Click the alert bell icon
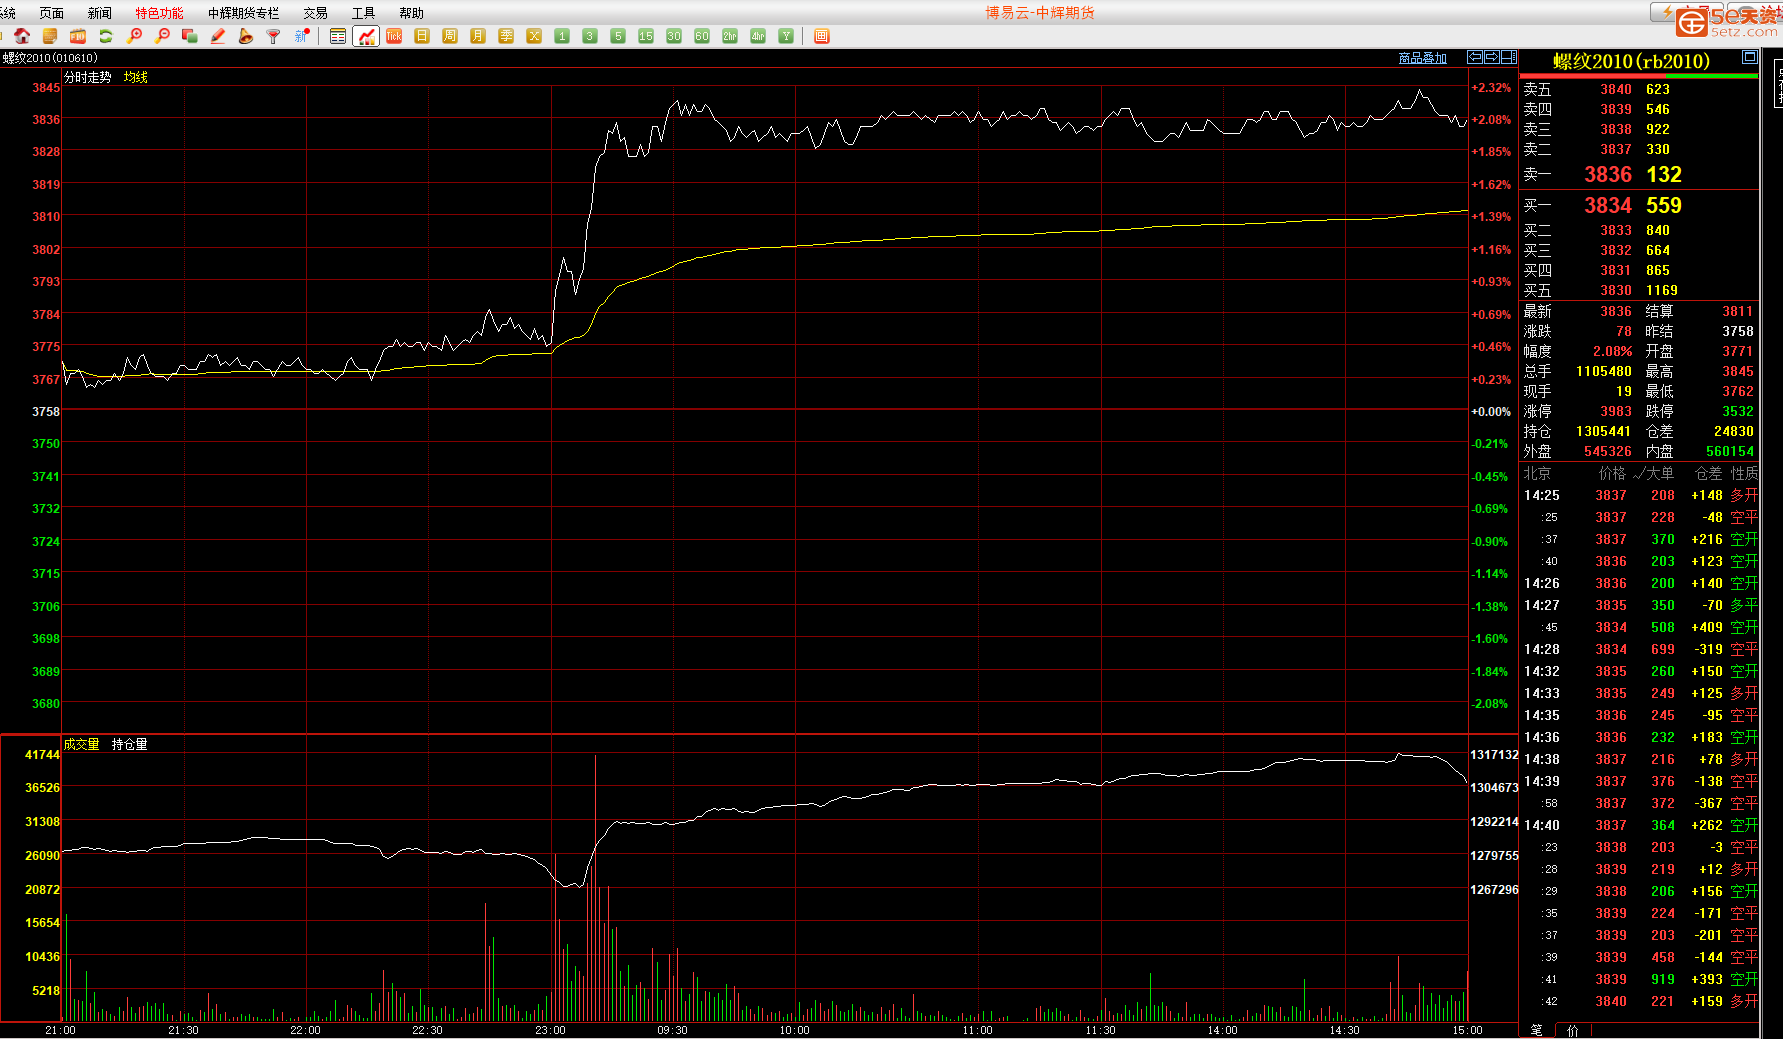1783x1039 pixels. click(x=245, y=36)
